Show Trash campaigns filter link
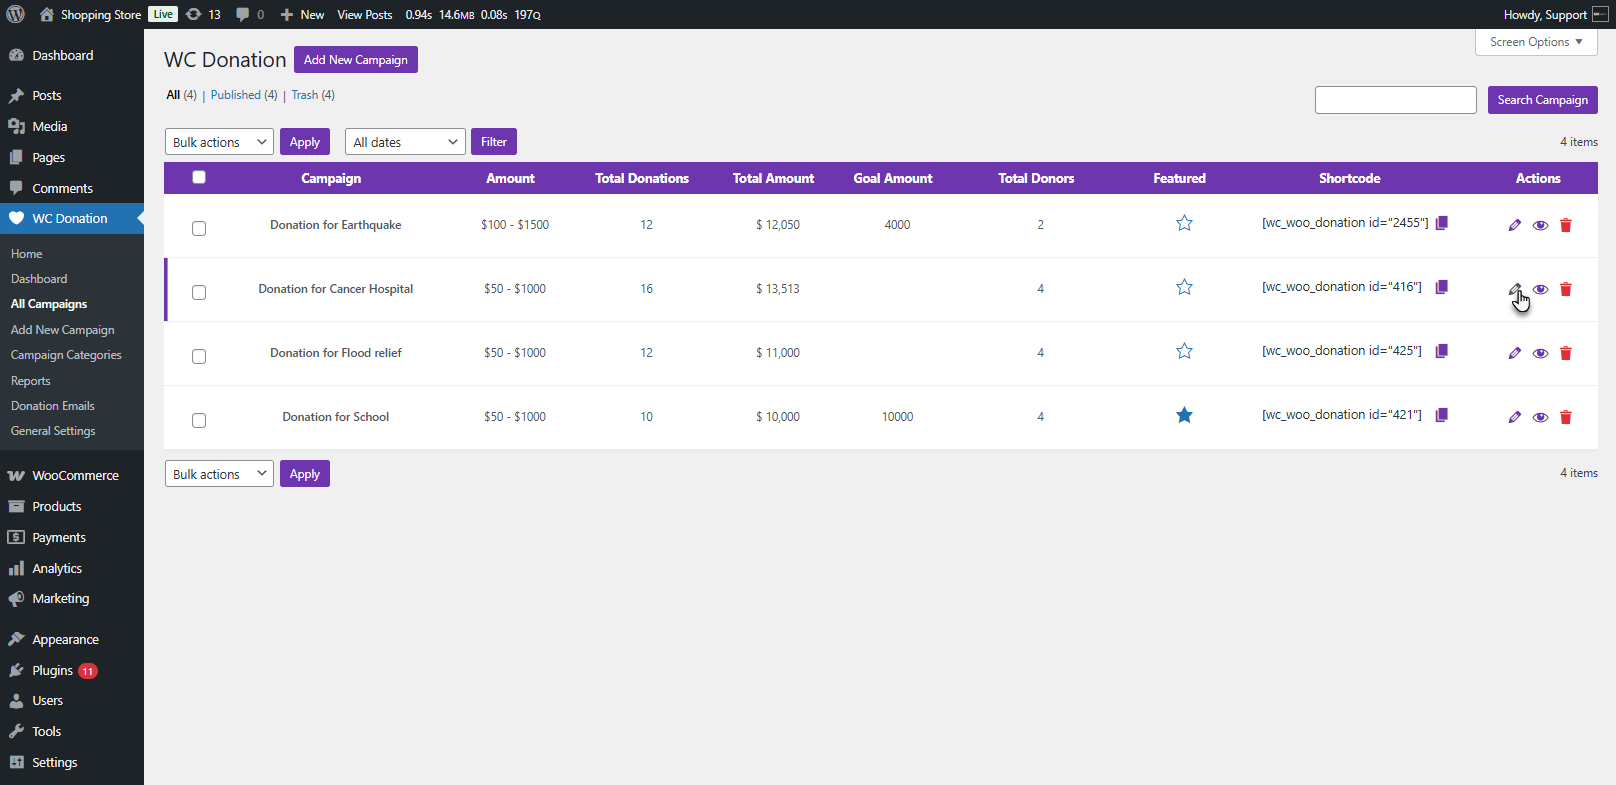 [304, 95]
